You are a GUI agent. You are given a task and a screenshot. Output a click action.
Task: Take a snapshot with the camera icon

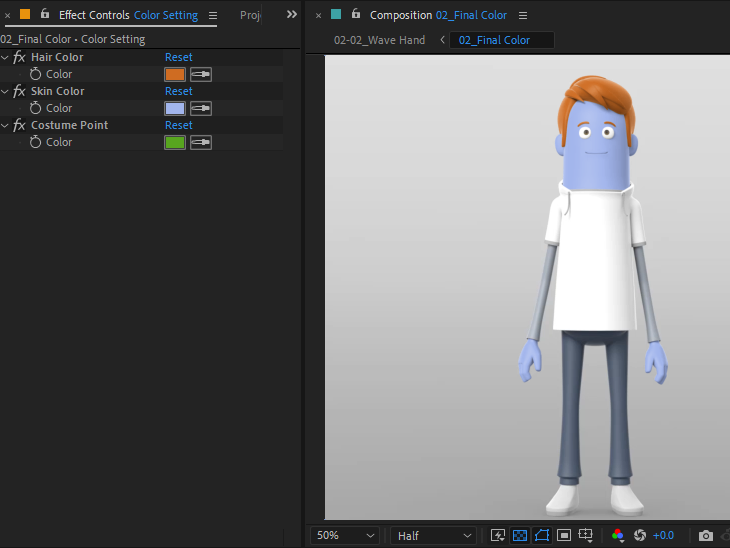(706, 535)
